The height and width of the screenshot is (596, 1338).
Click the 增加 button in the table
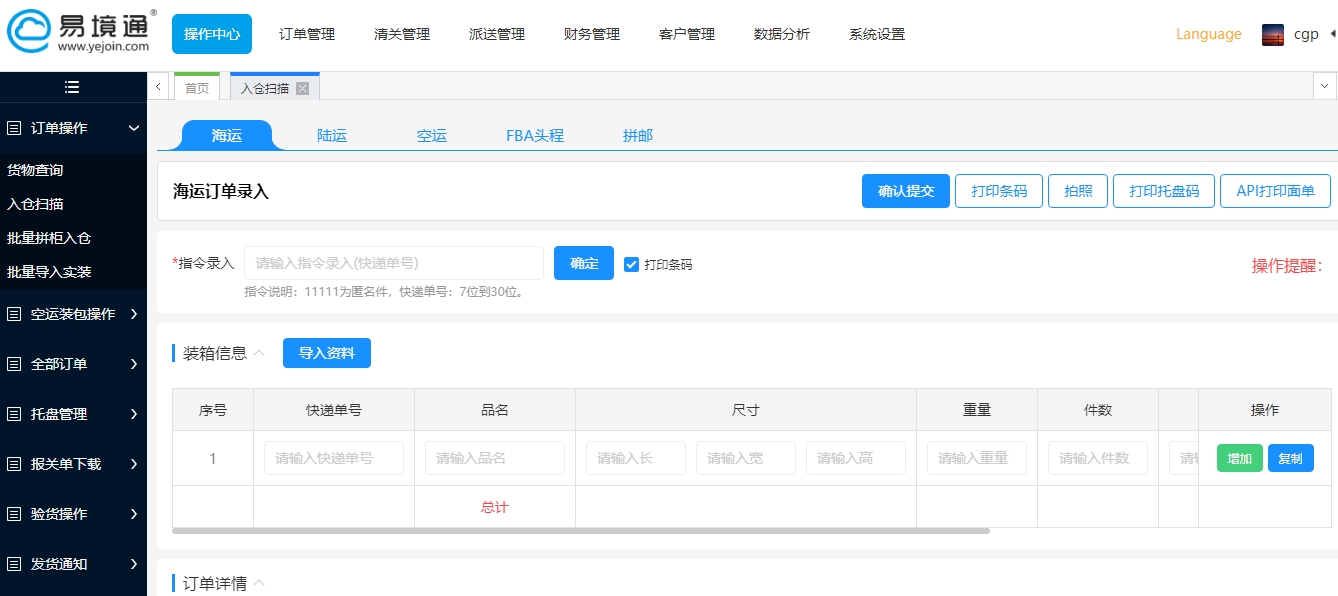(1239, 458)
